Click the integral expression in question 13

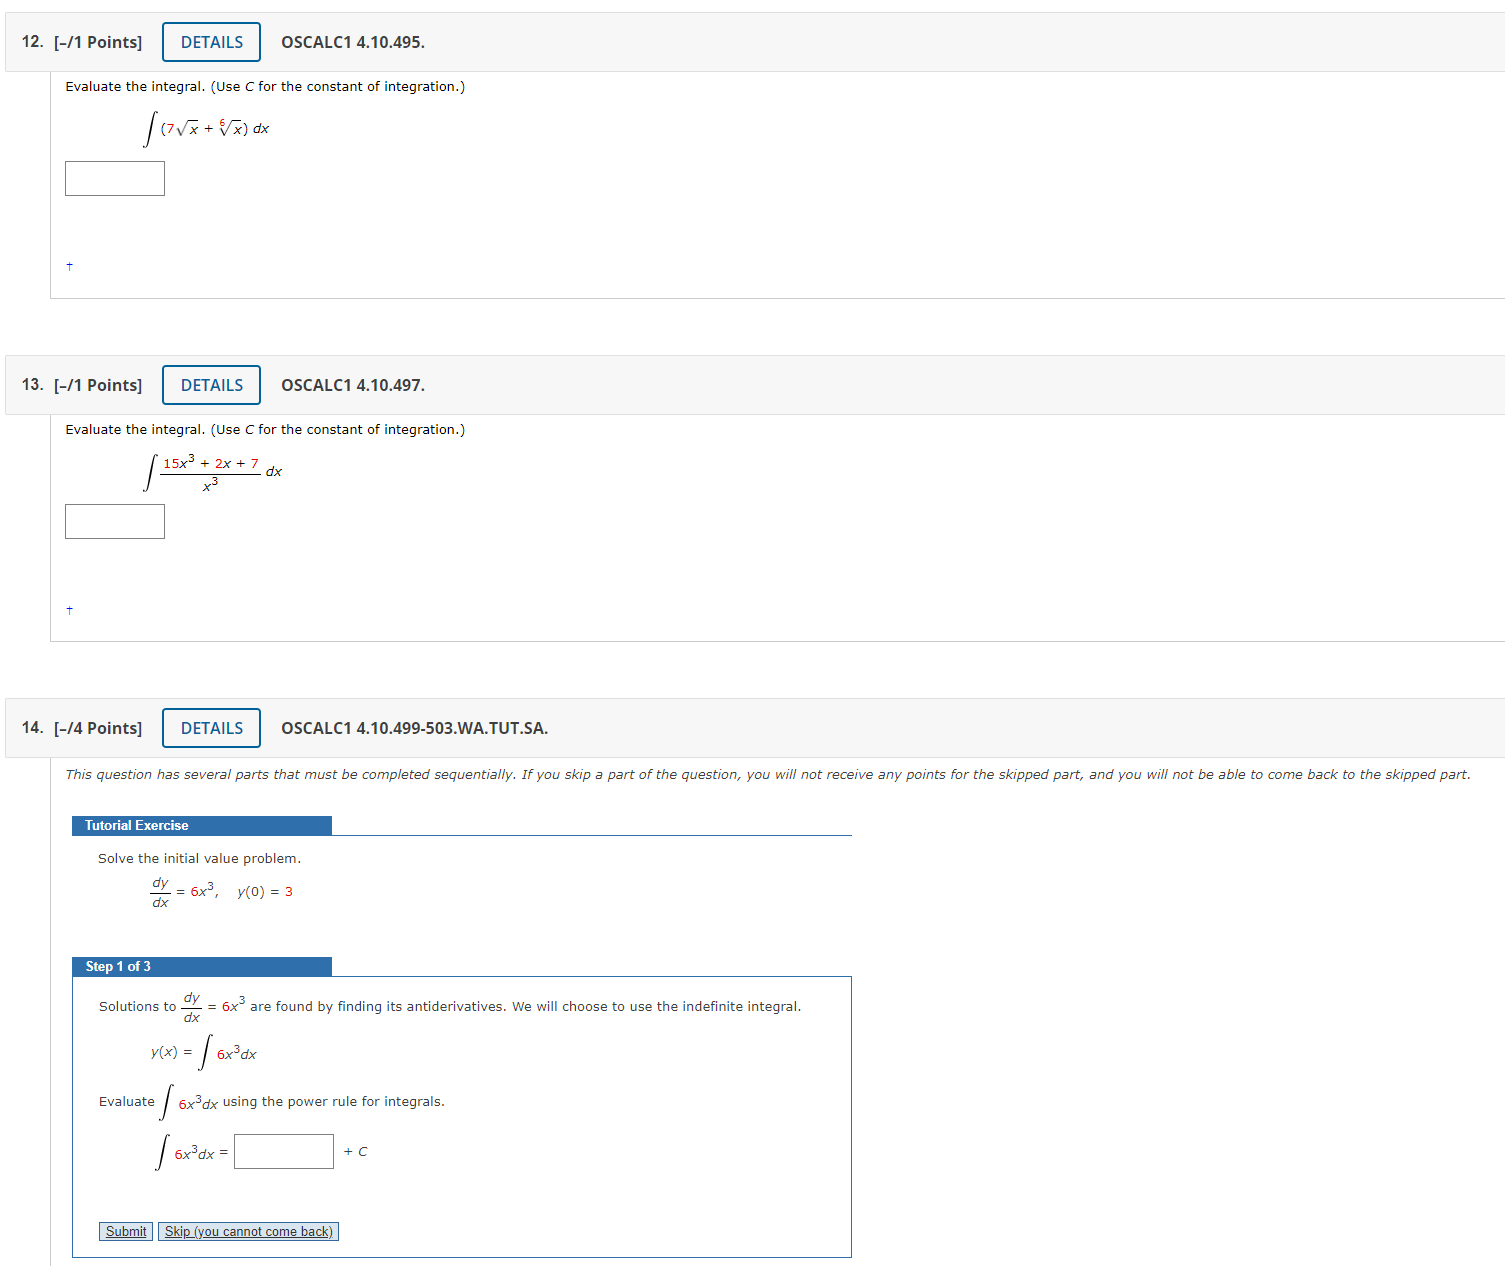coord(212,473)
